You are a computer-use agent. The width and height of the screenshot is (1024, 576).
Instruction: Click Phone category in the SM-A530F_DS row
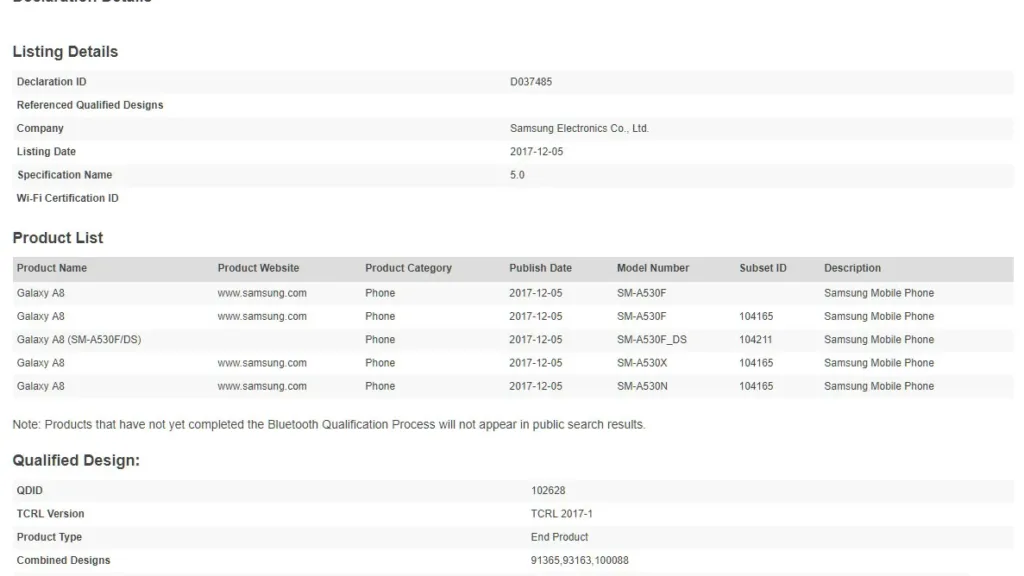380,340
